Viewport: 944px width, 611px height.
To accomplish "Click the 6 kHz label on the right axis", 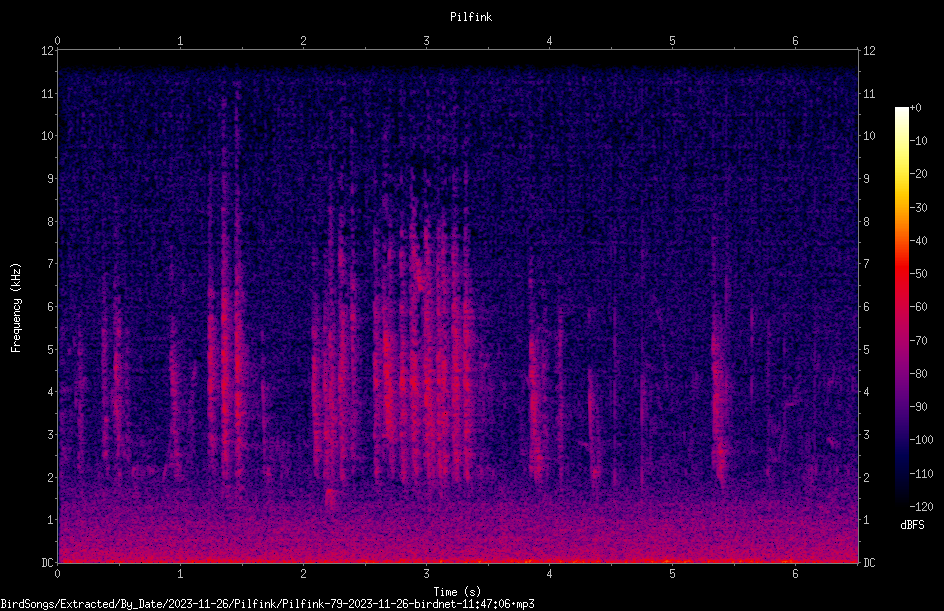I will 866,306.
